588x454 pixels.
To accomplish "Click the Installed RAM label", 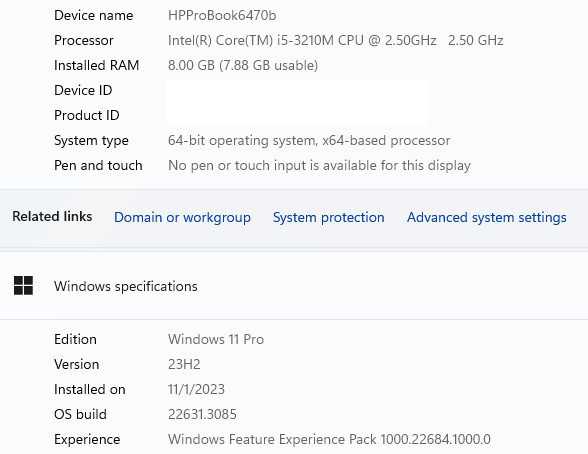I will (x=96, y=65).
